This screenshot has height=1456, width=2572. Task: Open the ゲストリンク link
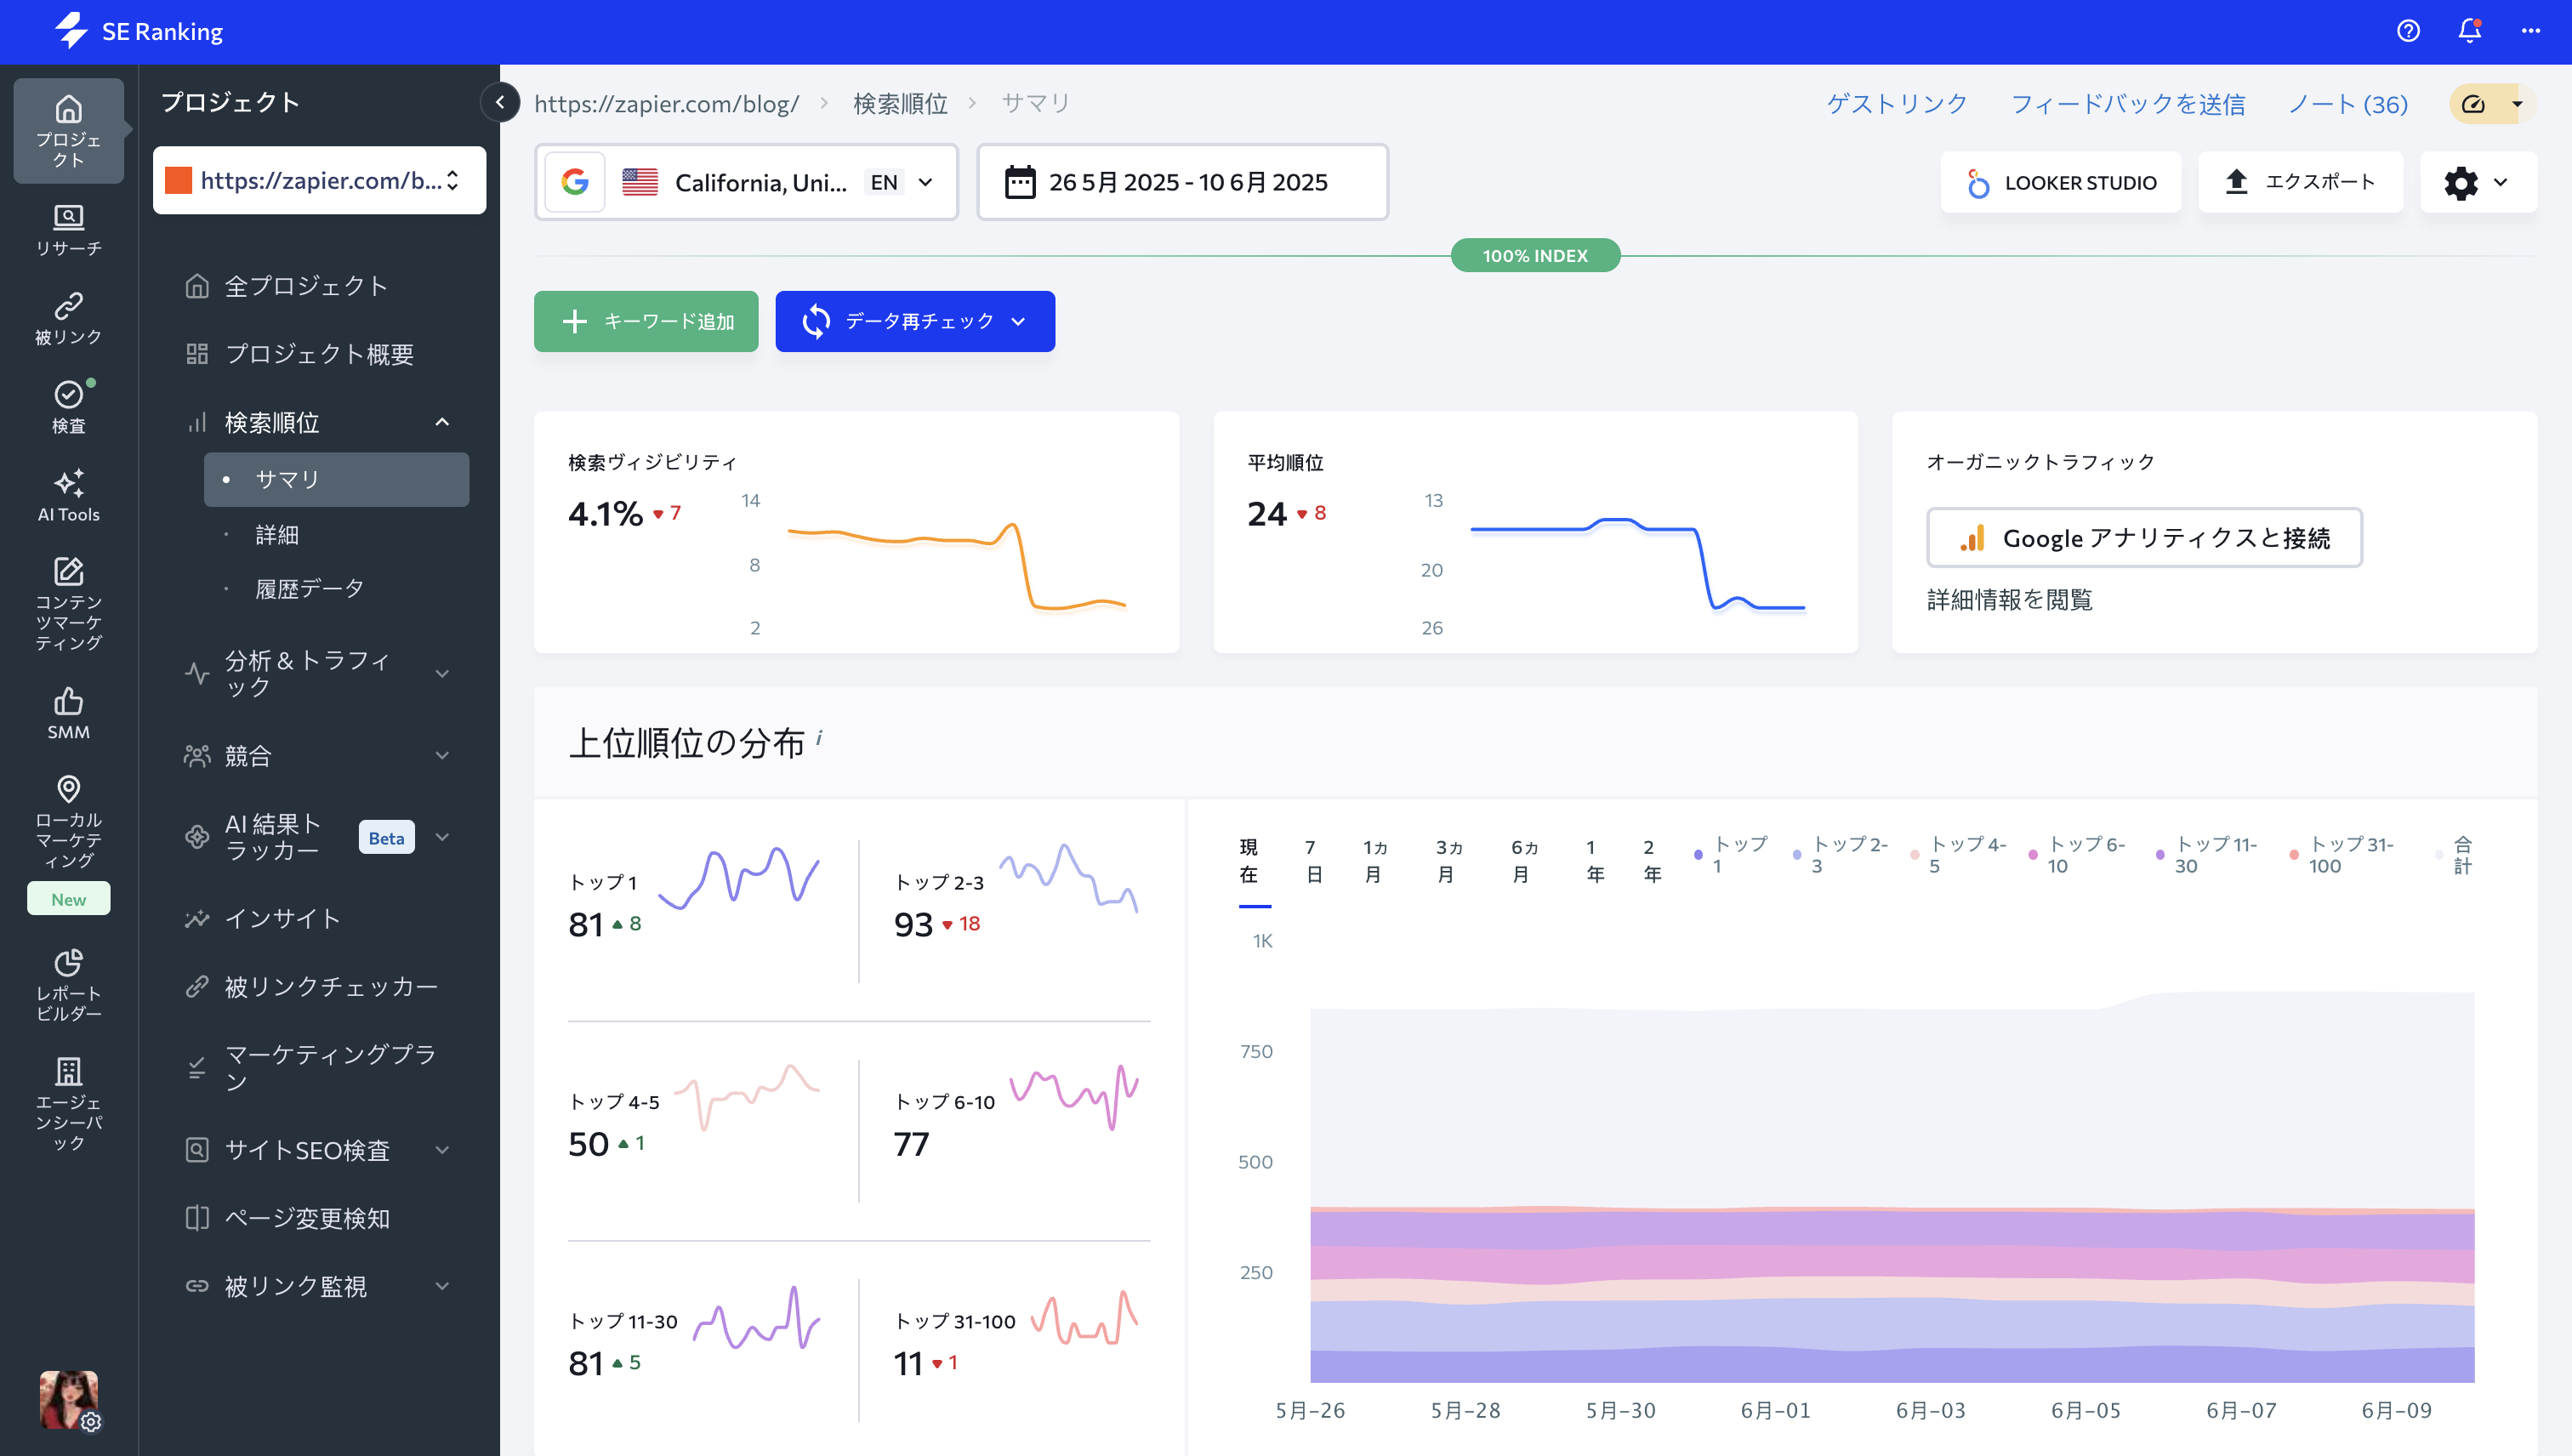point(1896,104)
